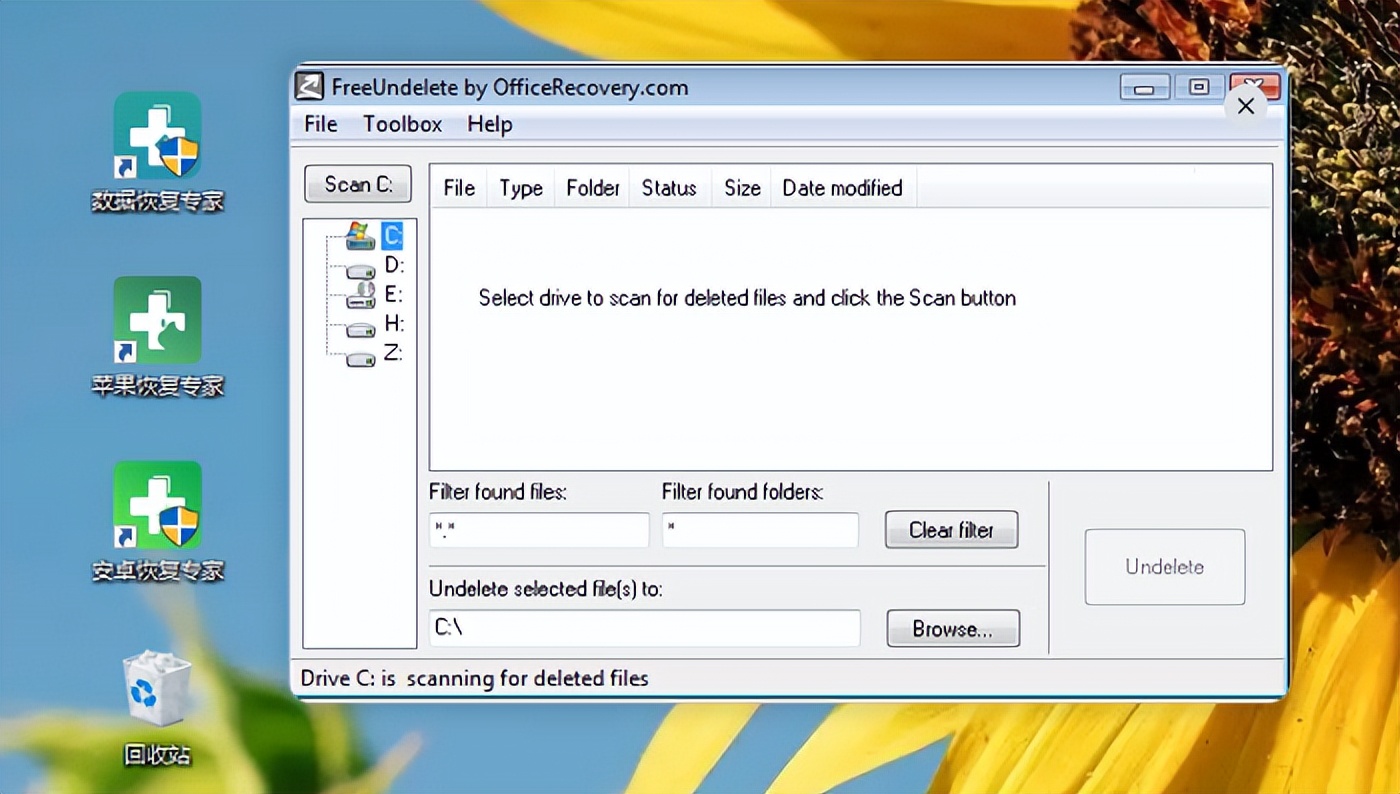Viewport: 1400px width, 794px height.
Task: Open the 数据恢复专家 desktop shortcut
Action: point(157,151)
